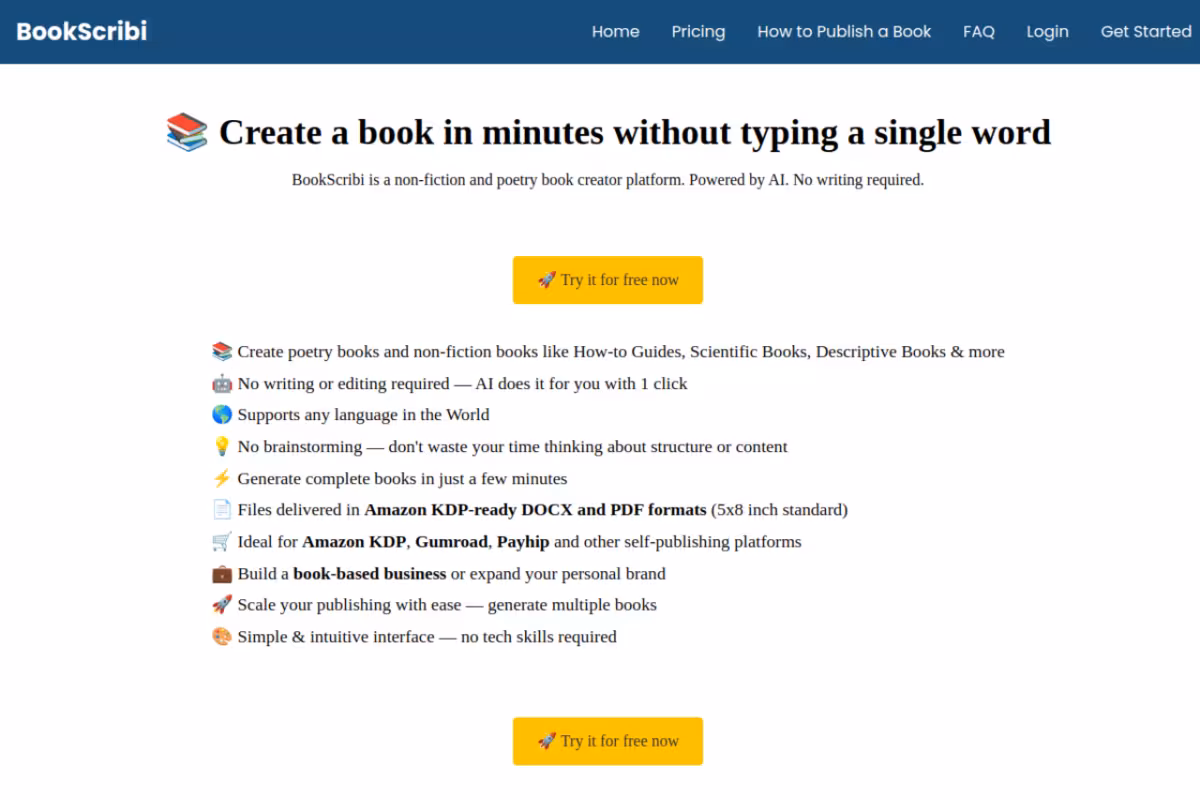Click the BookScribi logo
This screenshot has height=800, width=1200.
[82, 31]
